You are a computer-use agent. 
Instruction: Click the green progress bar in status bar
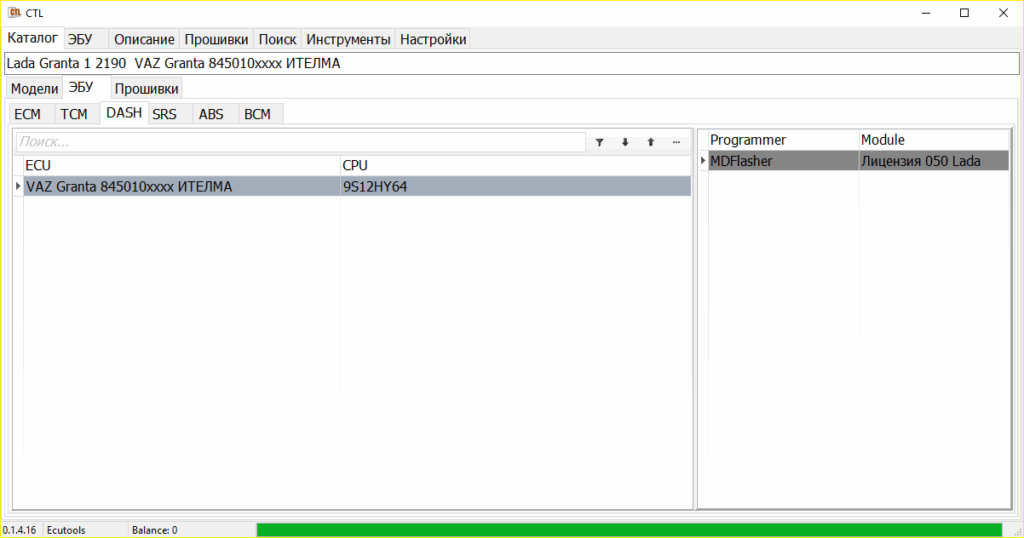pyautogui.click(x=630, y=530)
